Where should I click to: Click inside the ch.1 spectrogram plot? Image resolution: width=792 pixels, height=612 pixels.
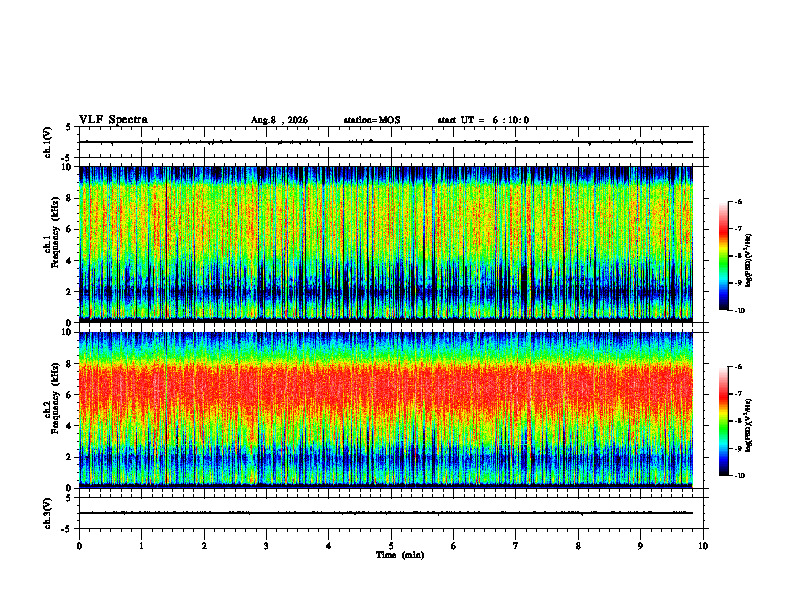click(386, 244)
